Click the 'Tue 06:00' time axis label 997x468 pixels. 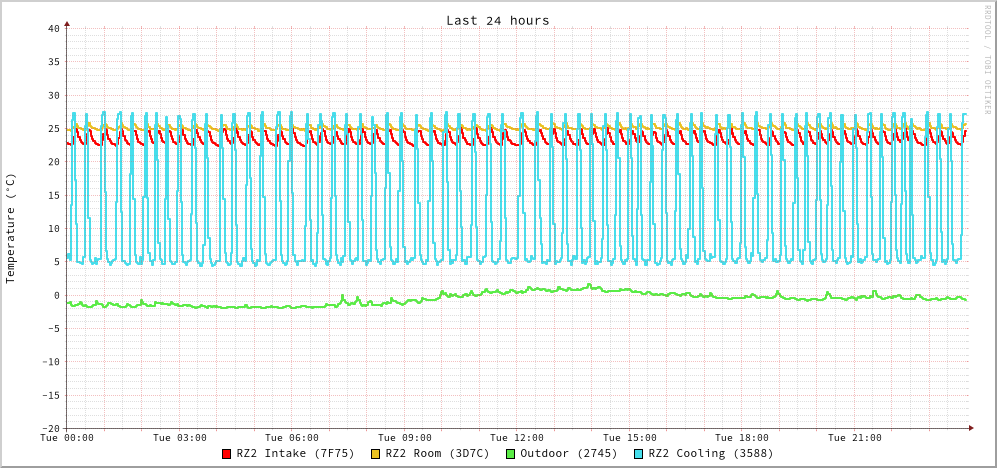(x=292, y=438)
